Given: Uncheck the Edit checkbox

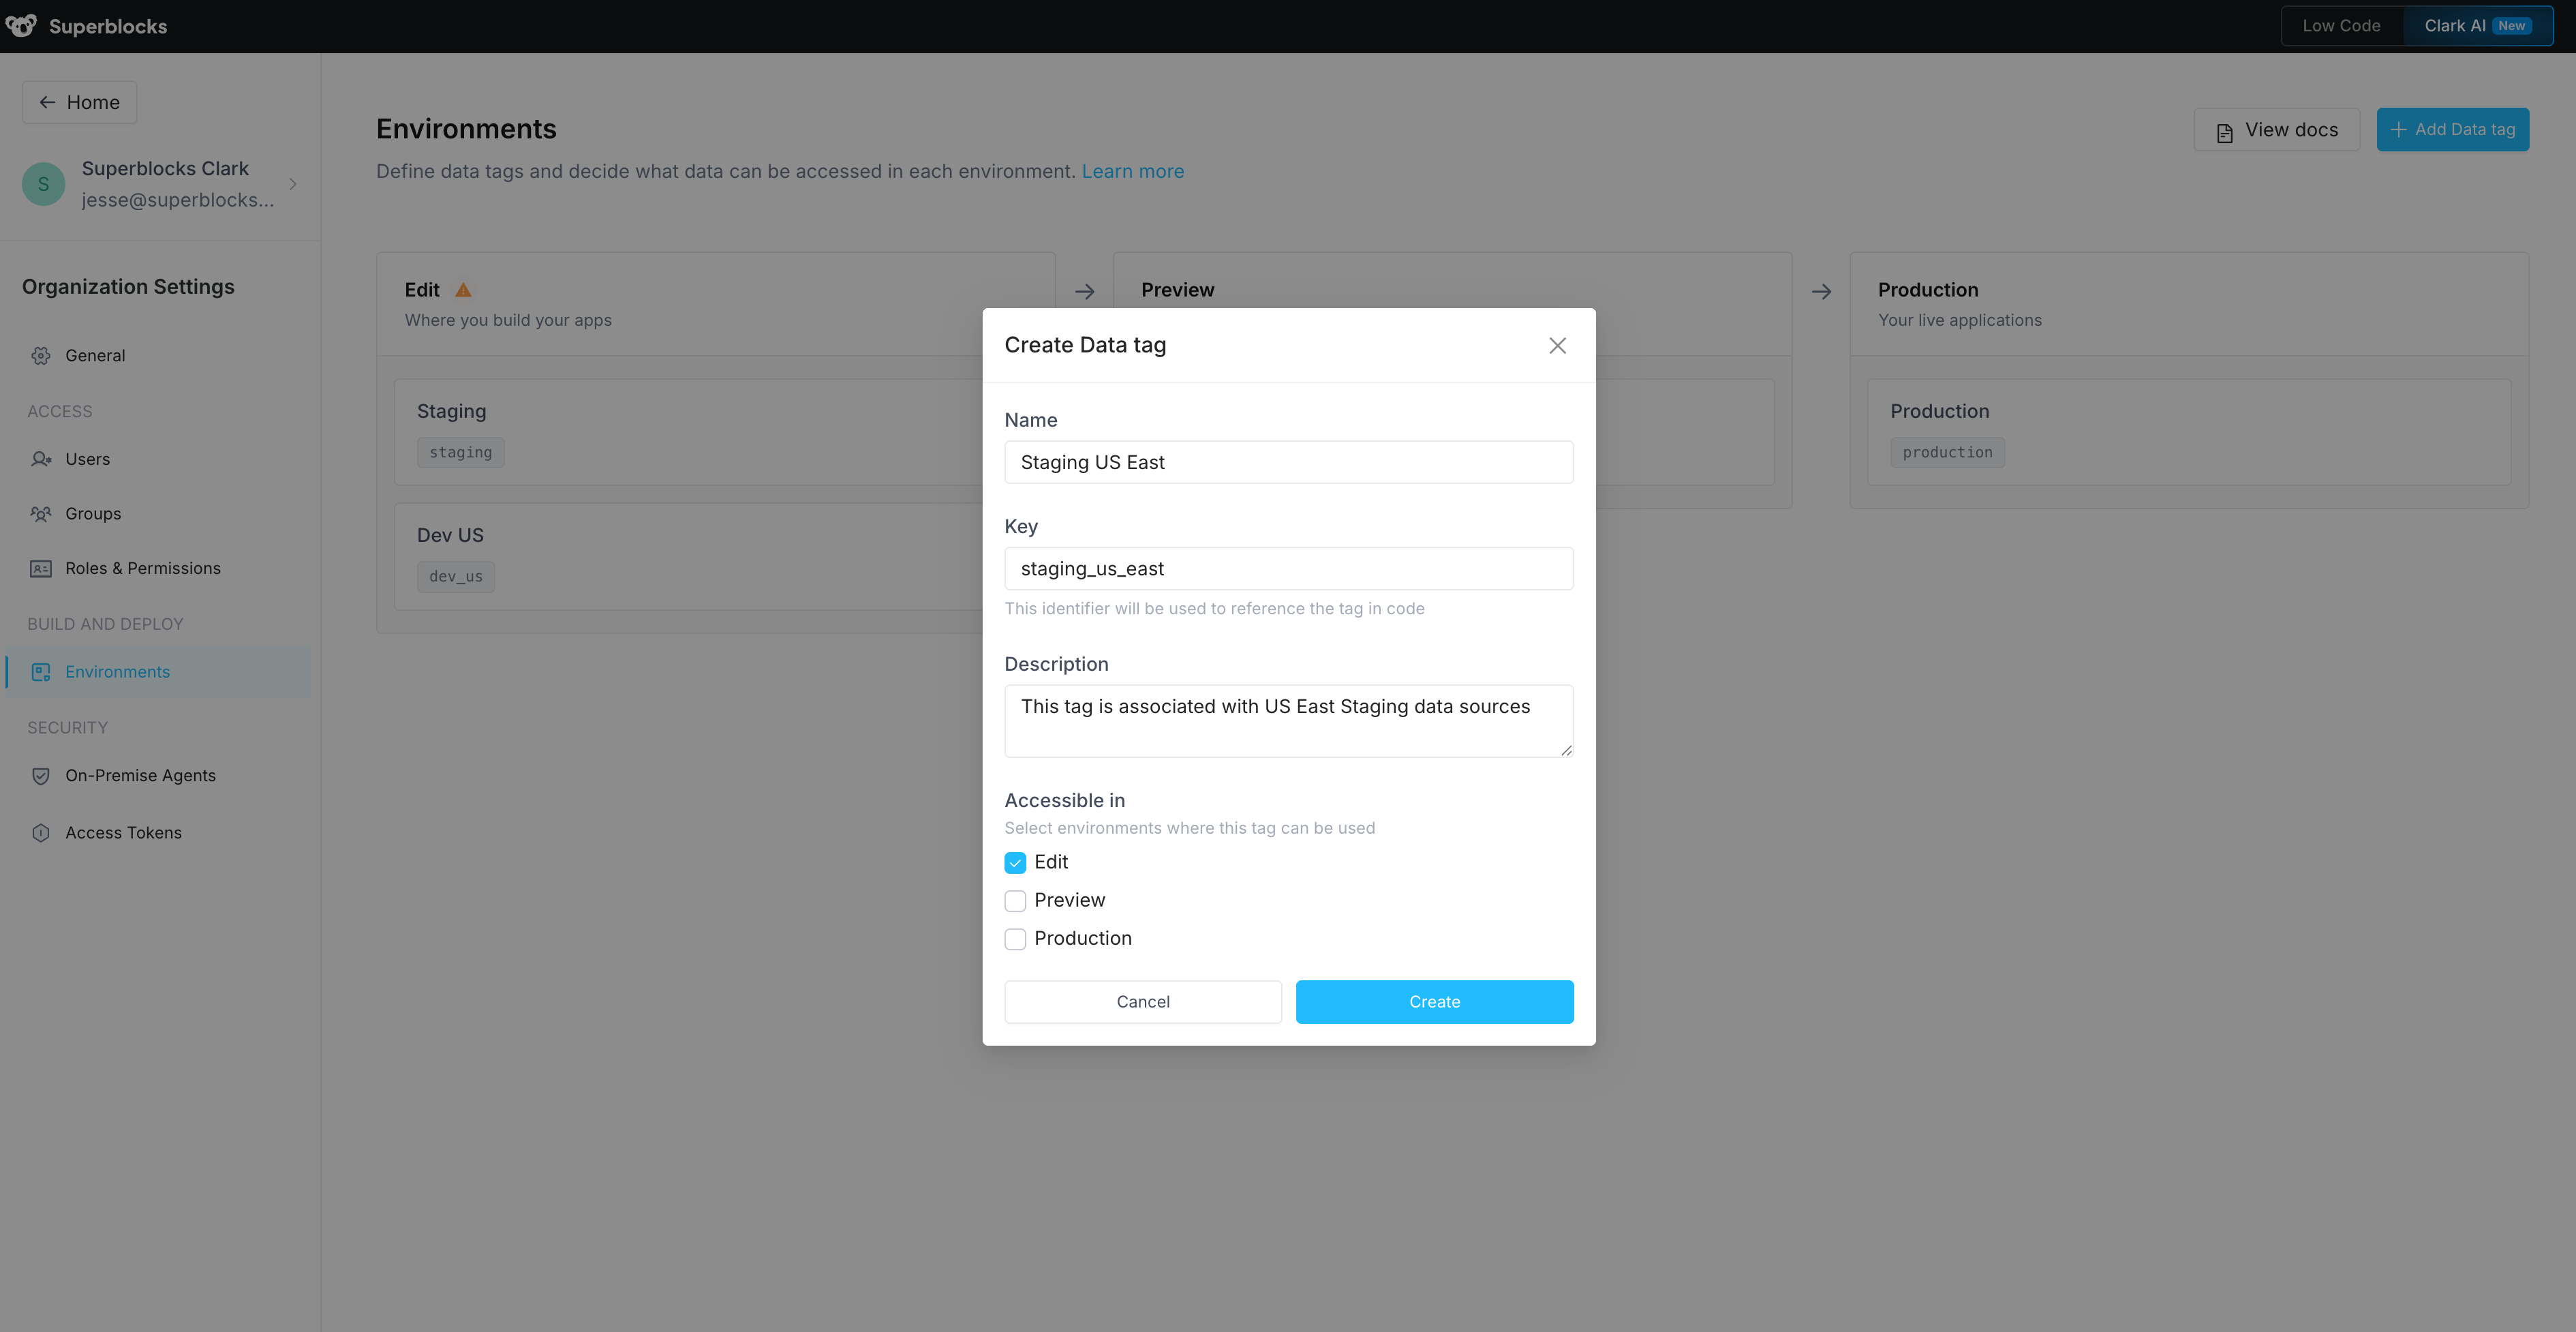Looking at the screenshot, I should point(1015,861).
